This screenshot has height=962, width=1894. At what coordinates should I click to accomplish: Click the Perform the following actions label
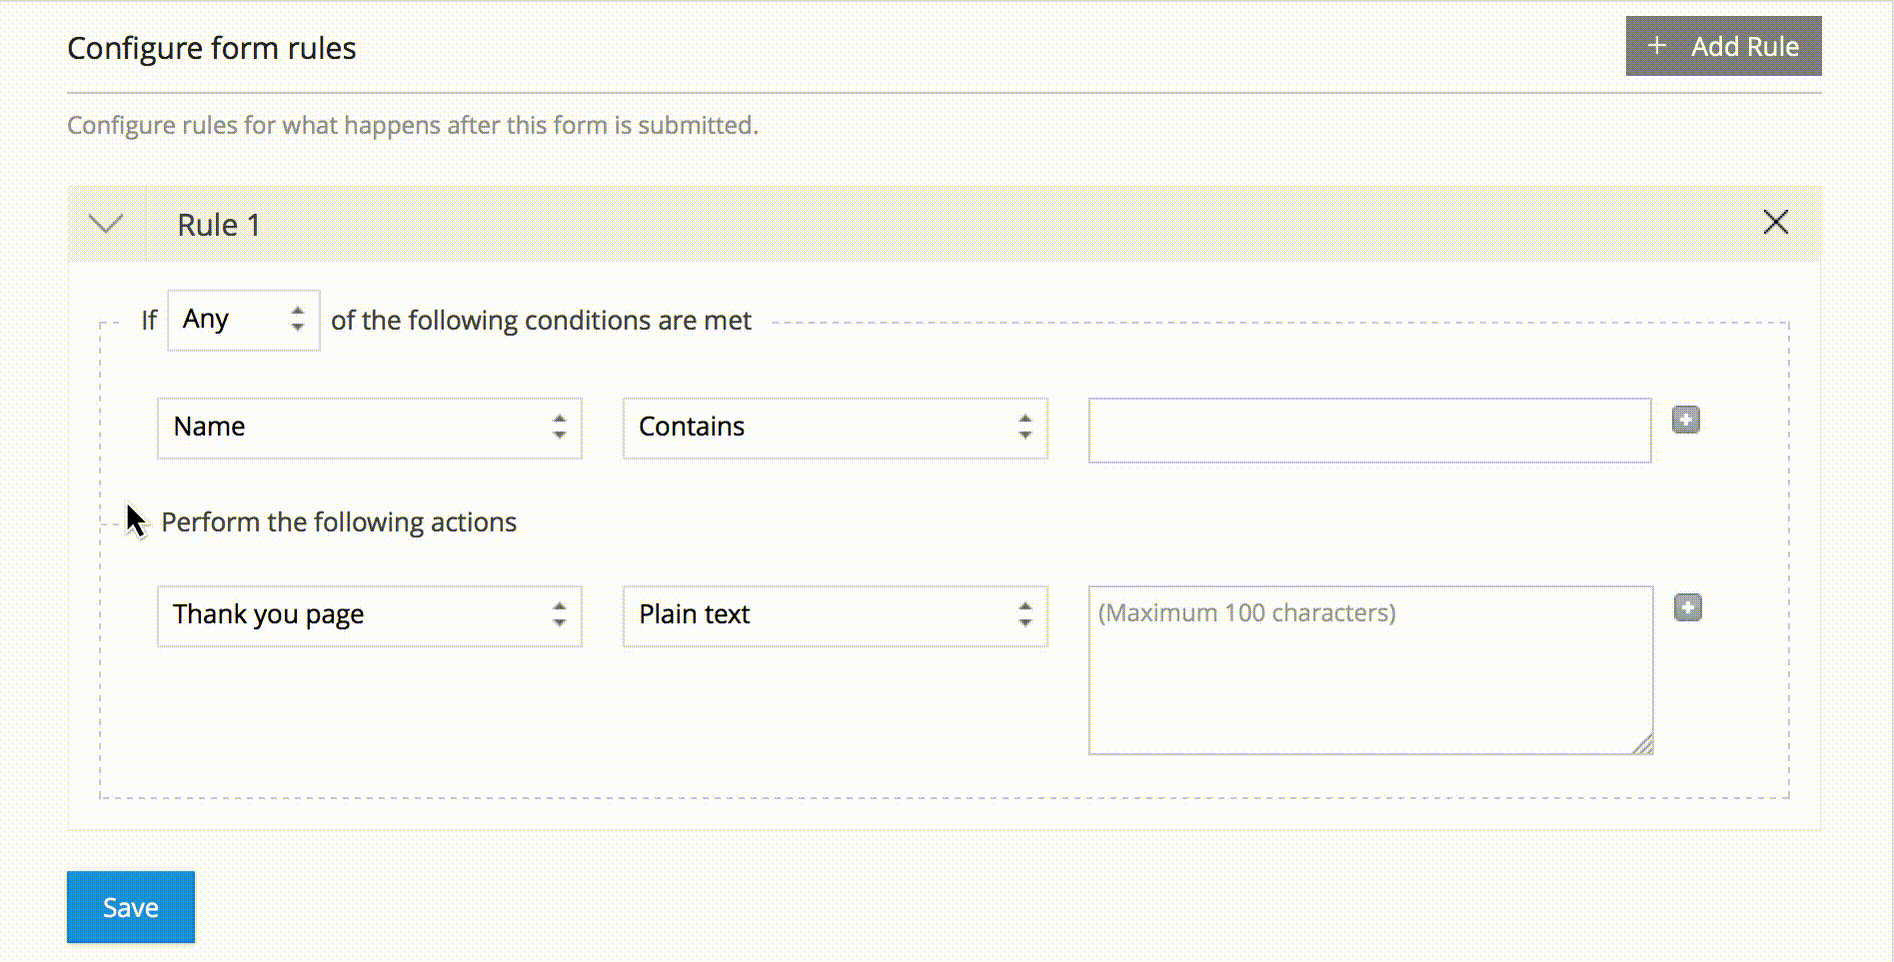point(339,522)
